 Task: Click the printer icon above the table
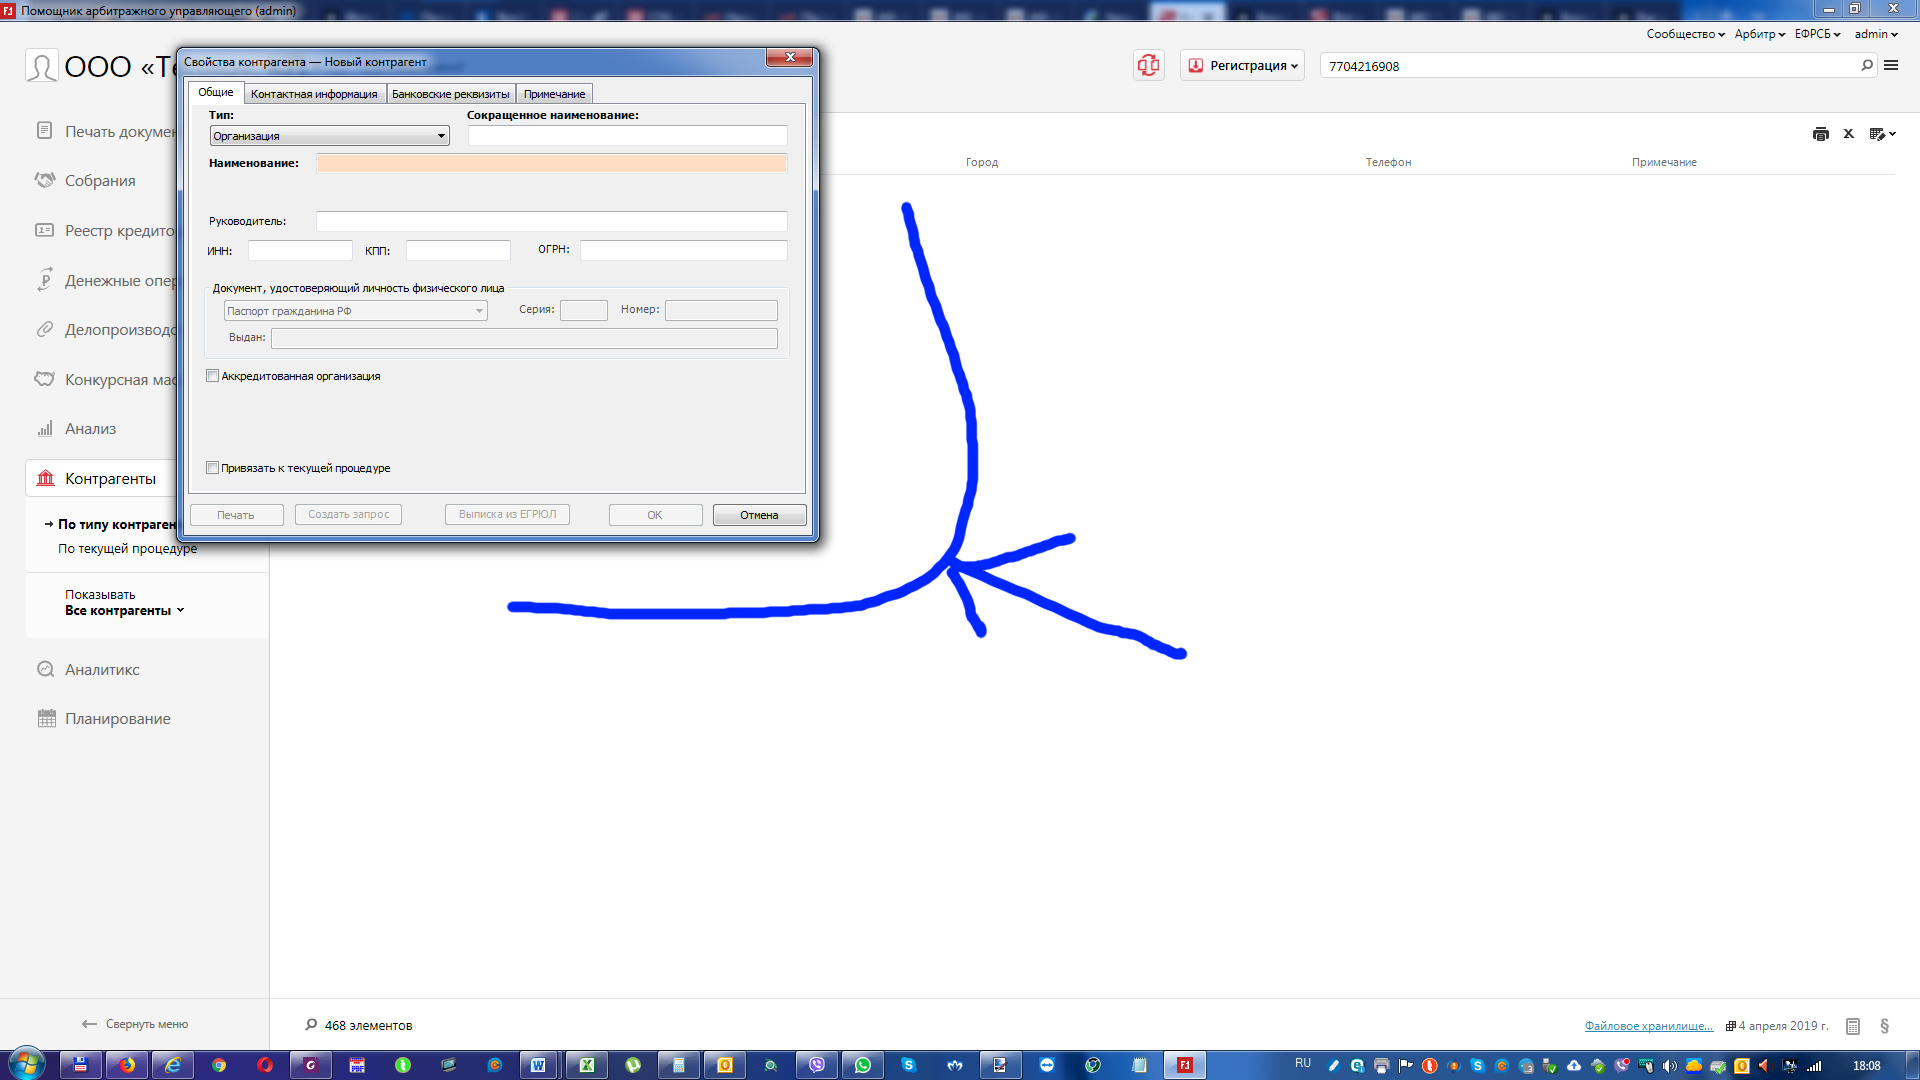click(x=1820, y=134)
